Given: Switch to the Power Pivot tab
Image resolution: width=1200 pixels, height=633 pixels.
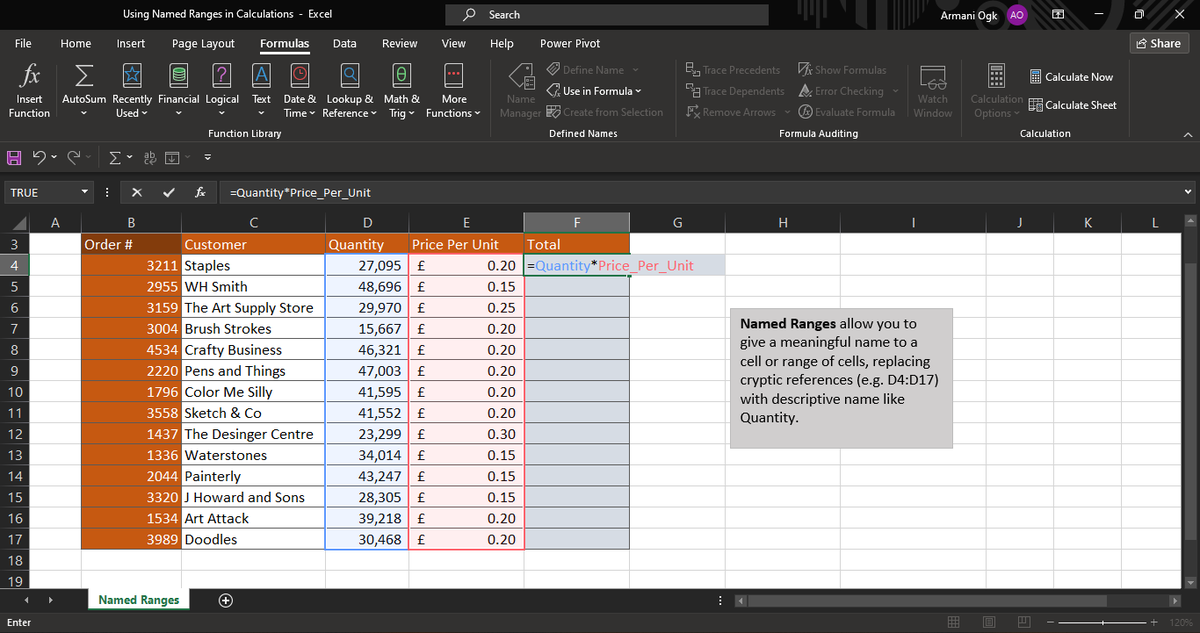Looking at the screenshot, I should point(570,43).
